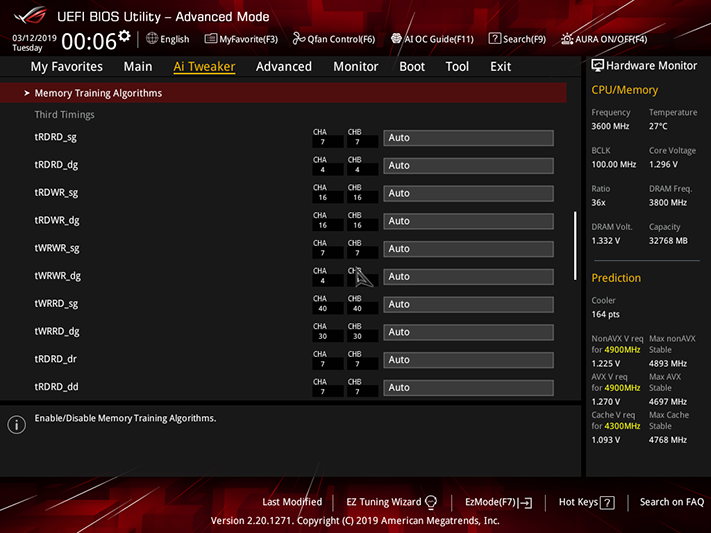
Task: Go to the Boot tab
Action: click(x=412, y=67)
